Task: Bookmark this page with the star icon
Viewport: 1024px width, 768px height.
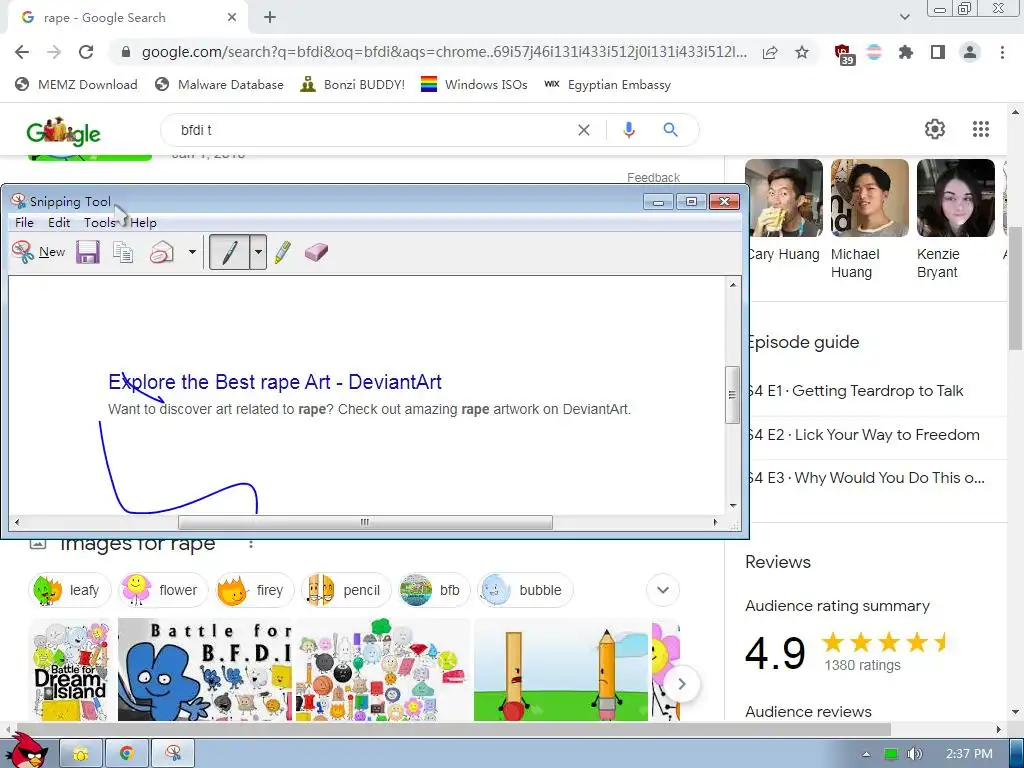Action: pyautogui.click(x=802, y=52)
